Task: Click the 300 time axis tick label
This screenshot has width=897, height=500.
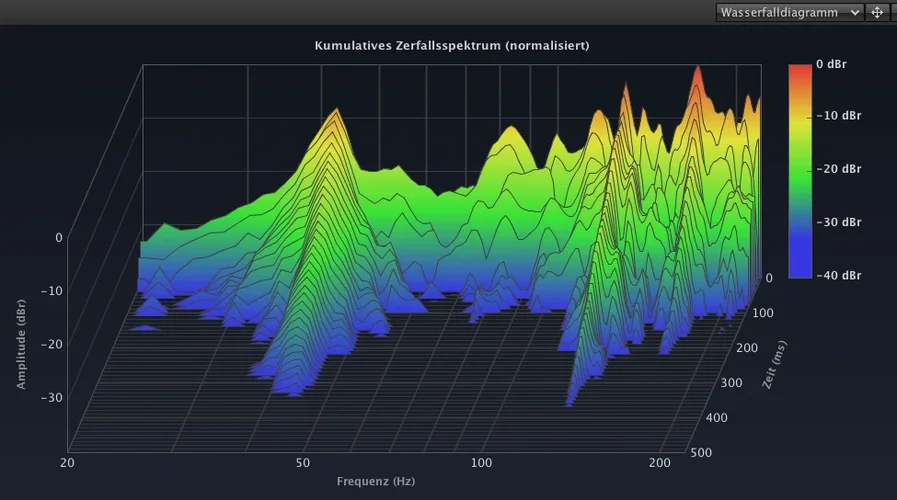Action: (732, 383)
